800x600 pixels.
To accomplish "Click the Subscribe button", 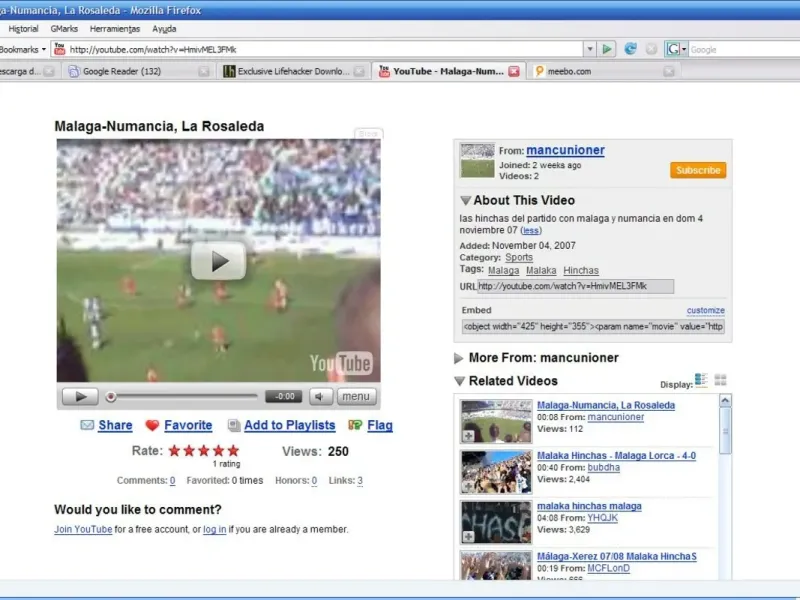I will (x=698, y=170).
